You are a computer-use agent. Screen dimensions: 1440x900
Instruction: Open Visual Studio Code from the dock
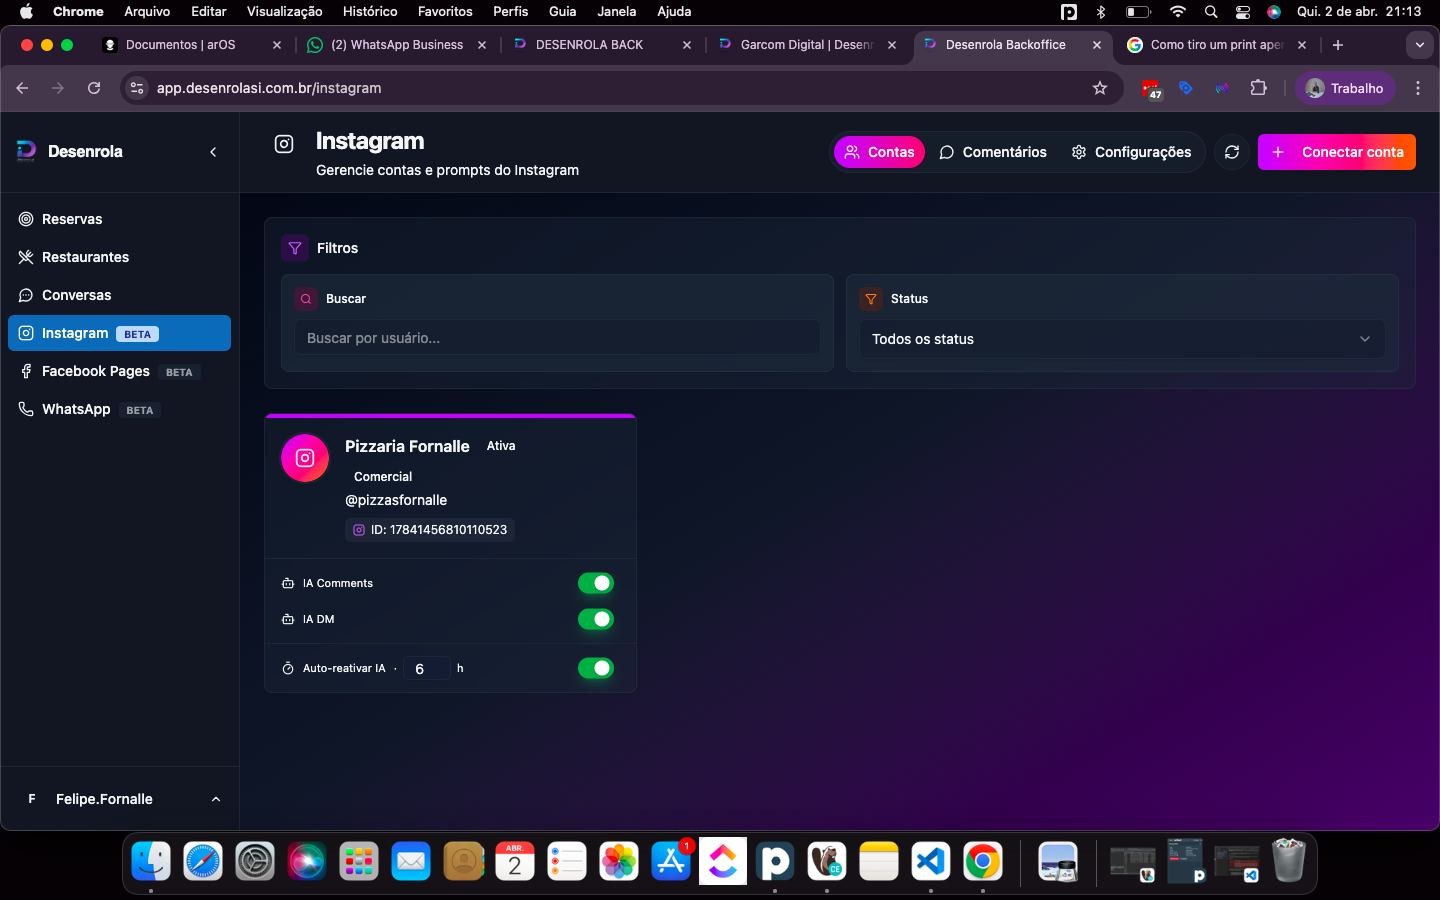point(930,861)
